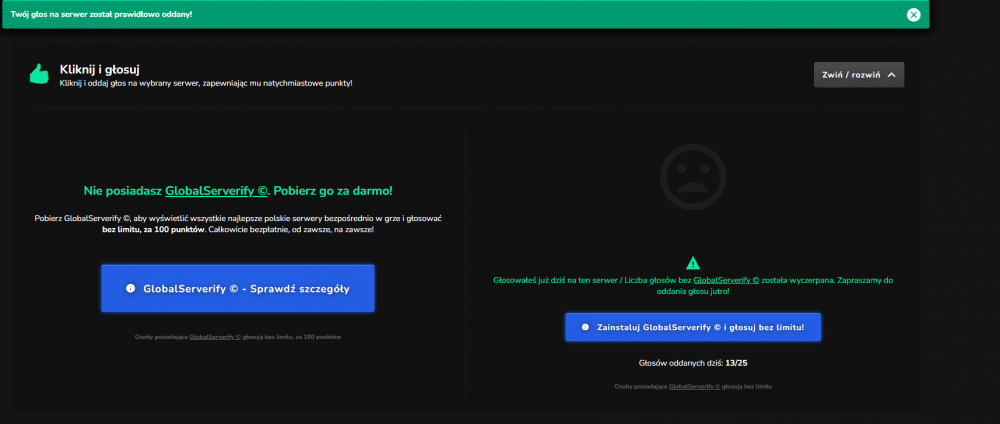
Task: Click the Głosów oddanych dziś label
Action: tap(681, 363)
